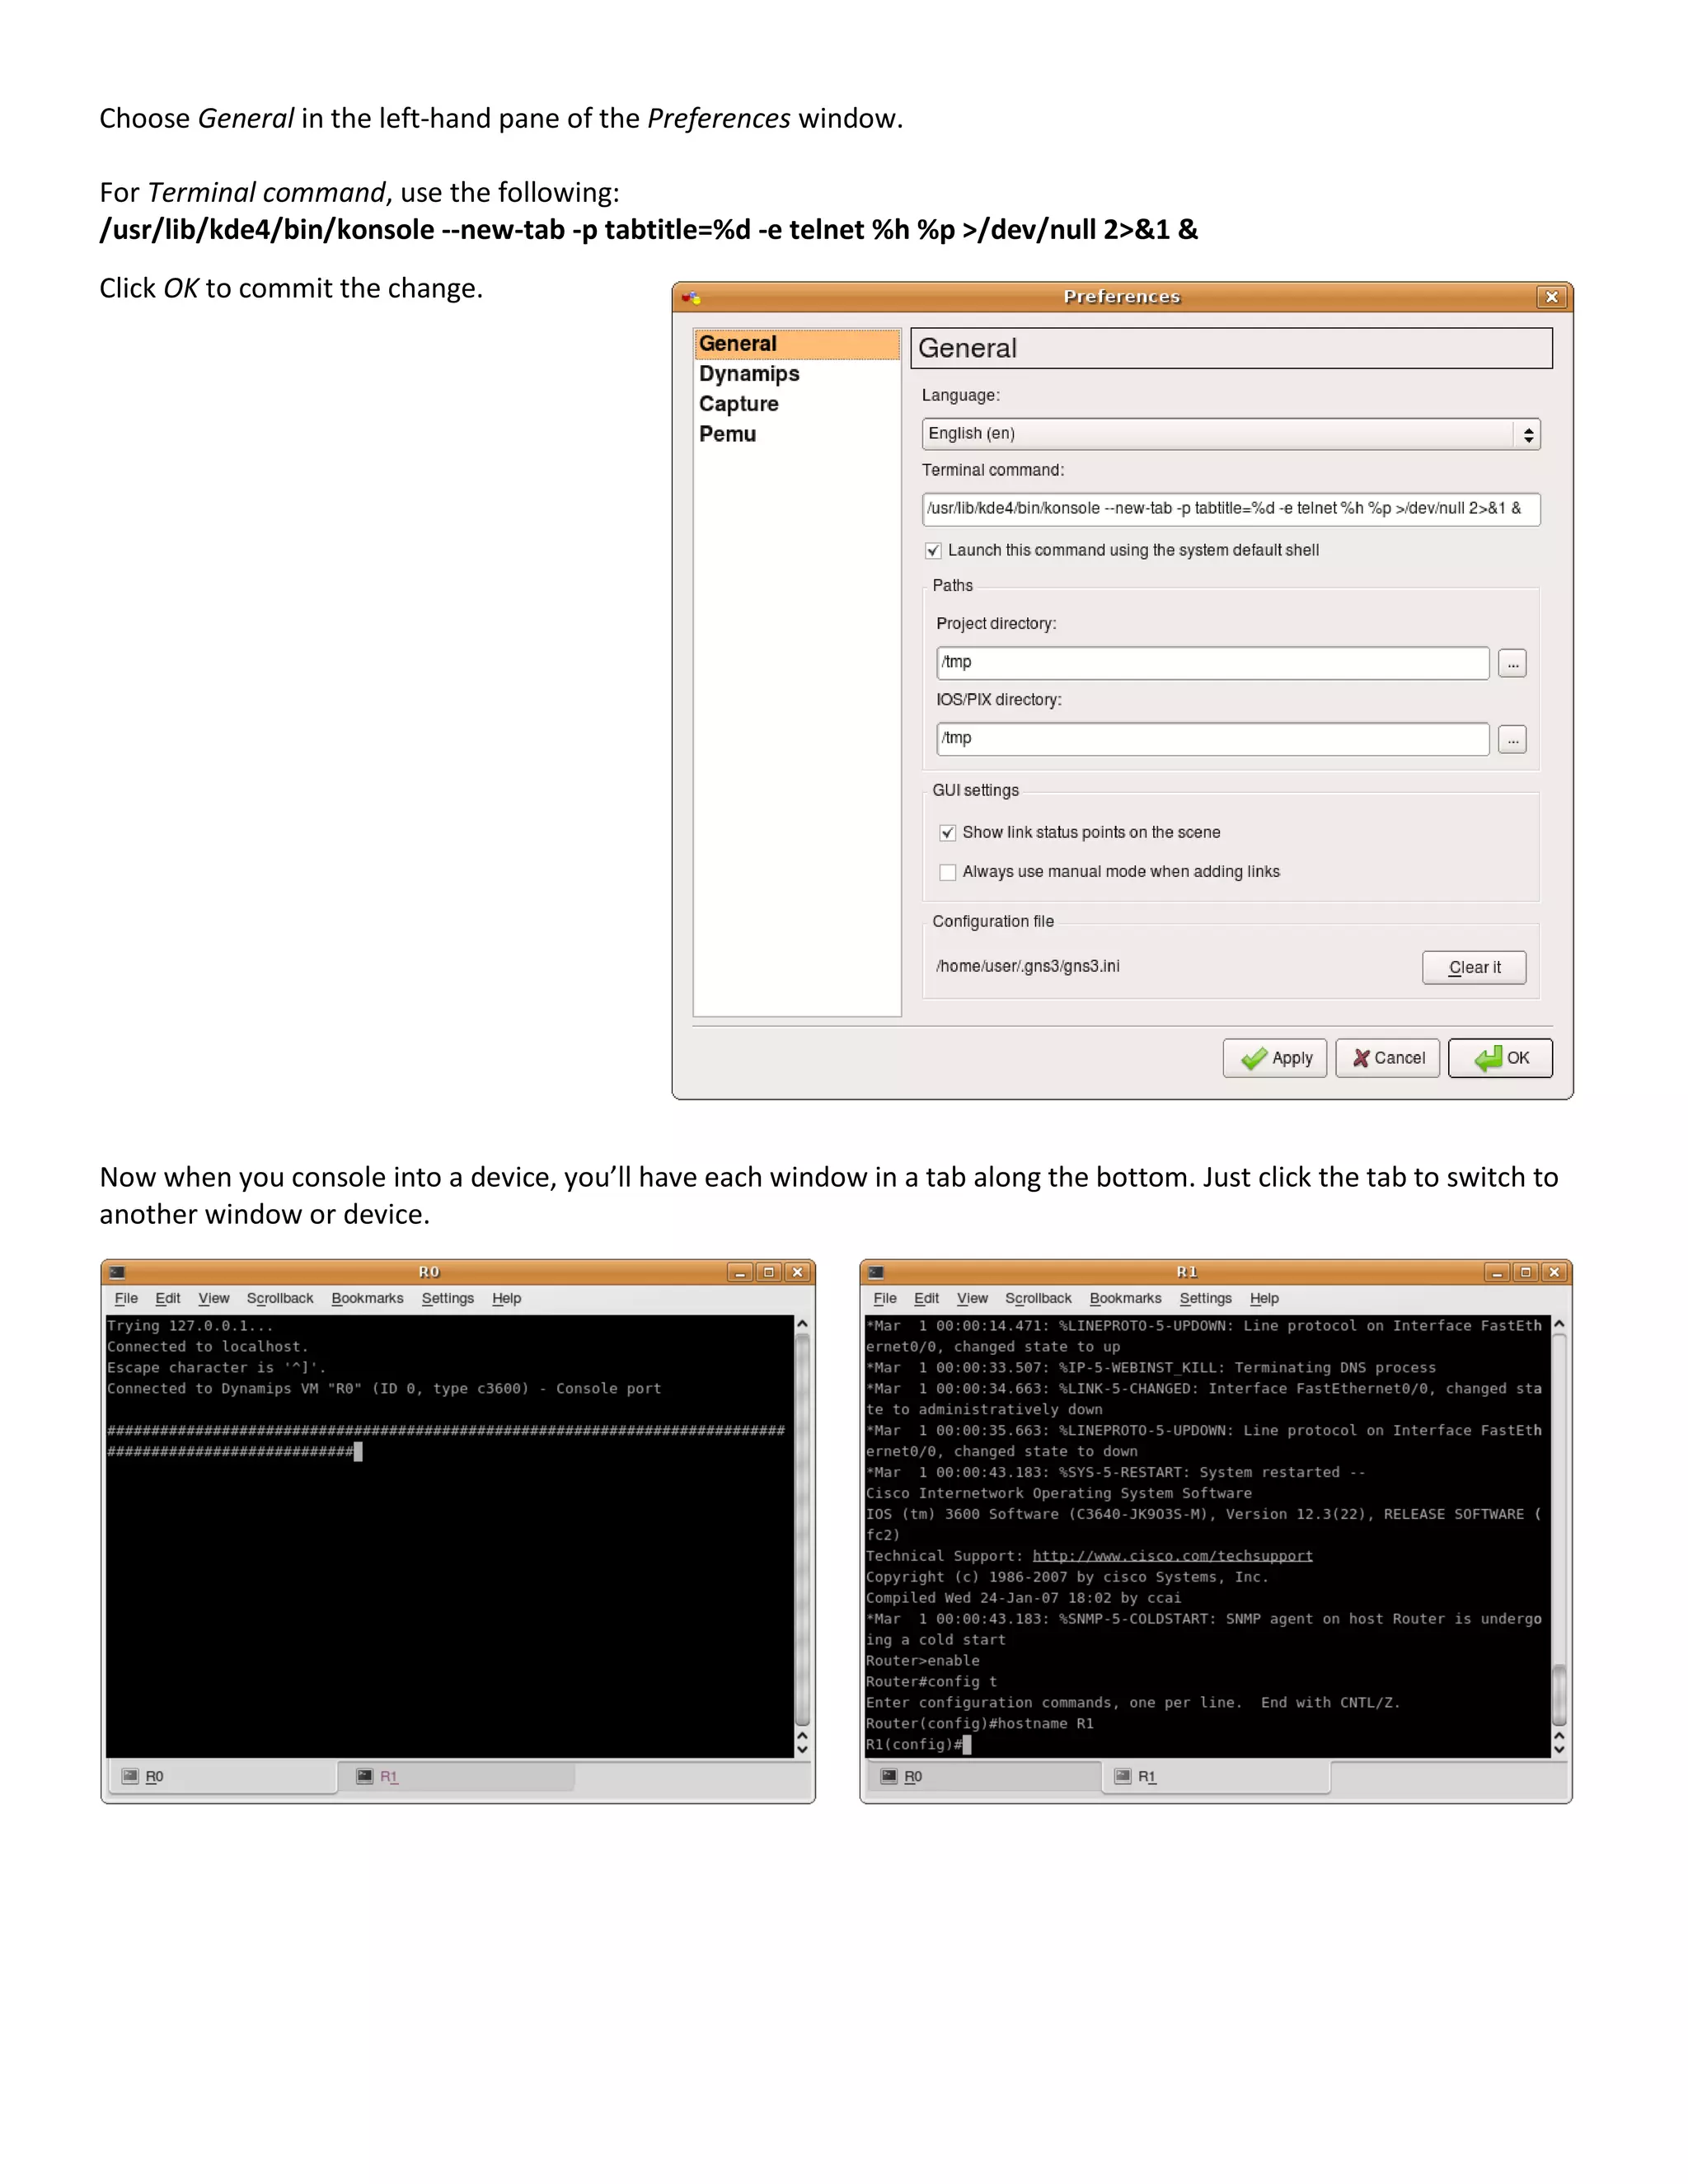This screenshot has width=1688, height=2184.
Task: Close the Preferences dialog with X
Action: (x=1551, y=297)
